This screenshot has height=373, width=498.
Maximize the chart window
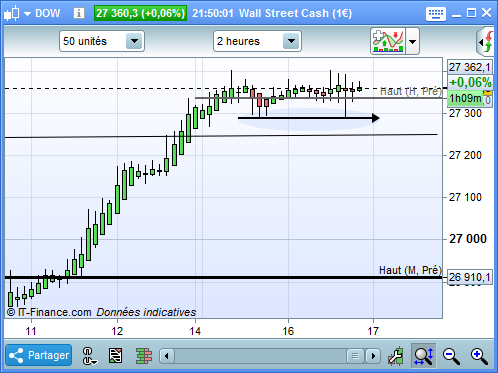(x=471, y=13)
